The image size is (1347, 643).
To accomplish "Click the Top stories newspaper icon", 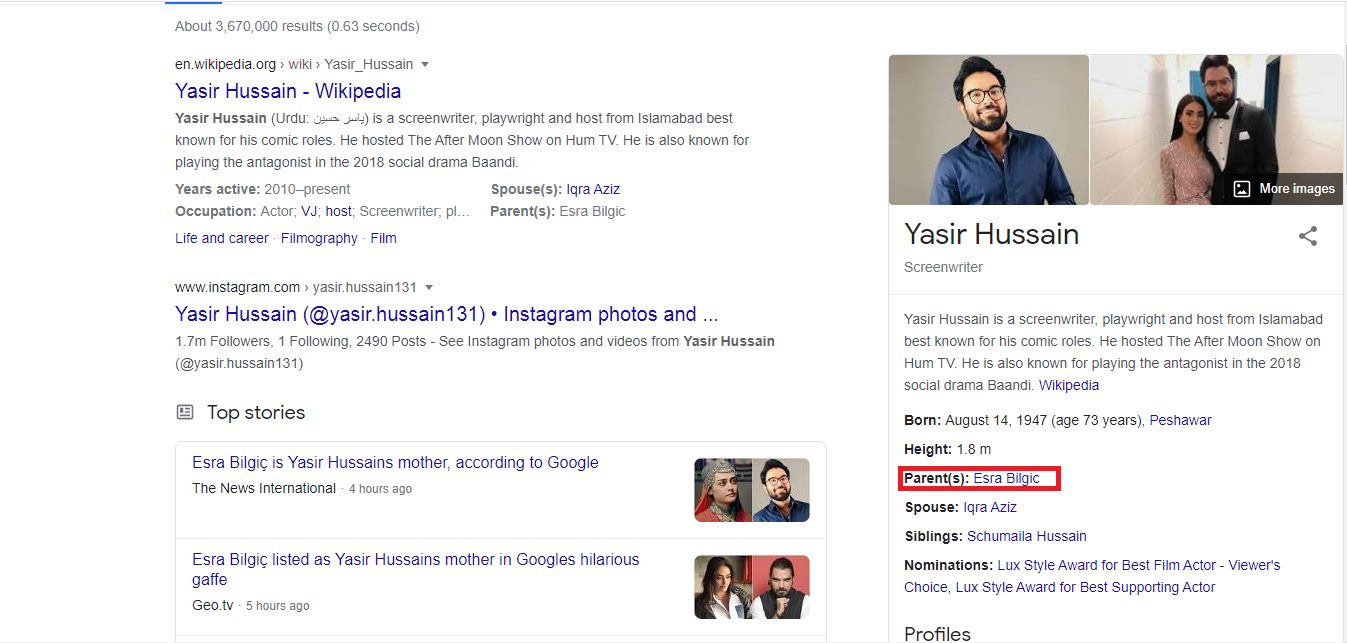I will (184, 412).
